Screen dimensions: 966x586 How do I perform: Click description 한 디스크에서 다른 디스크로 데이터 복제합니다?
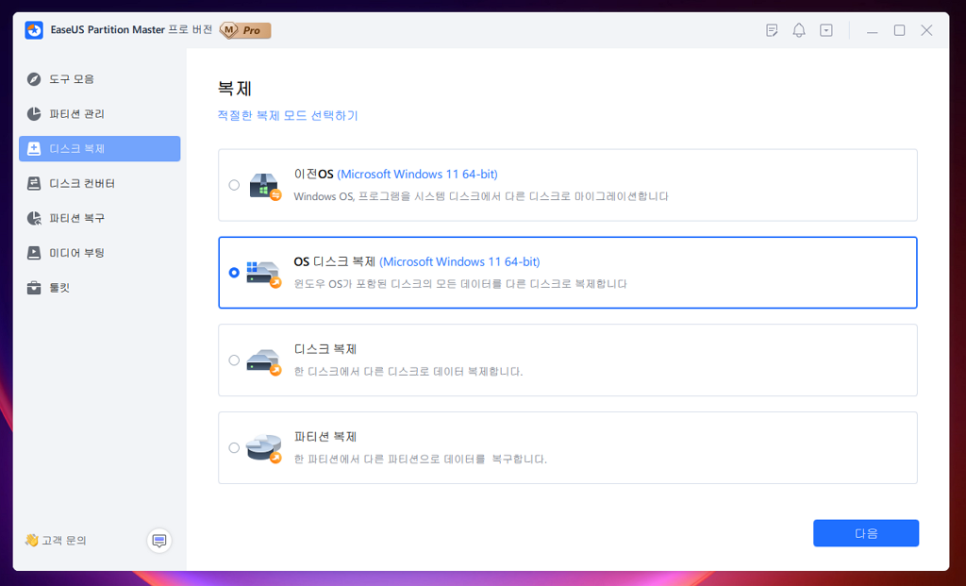click(408, 372)
